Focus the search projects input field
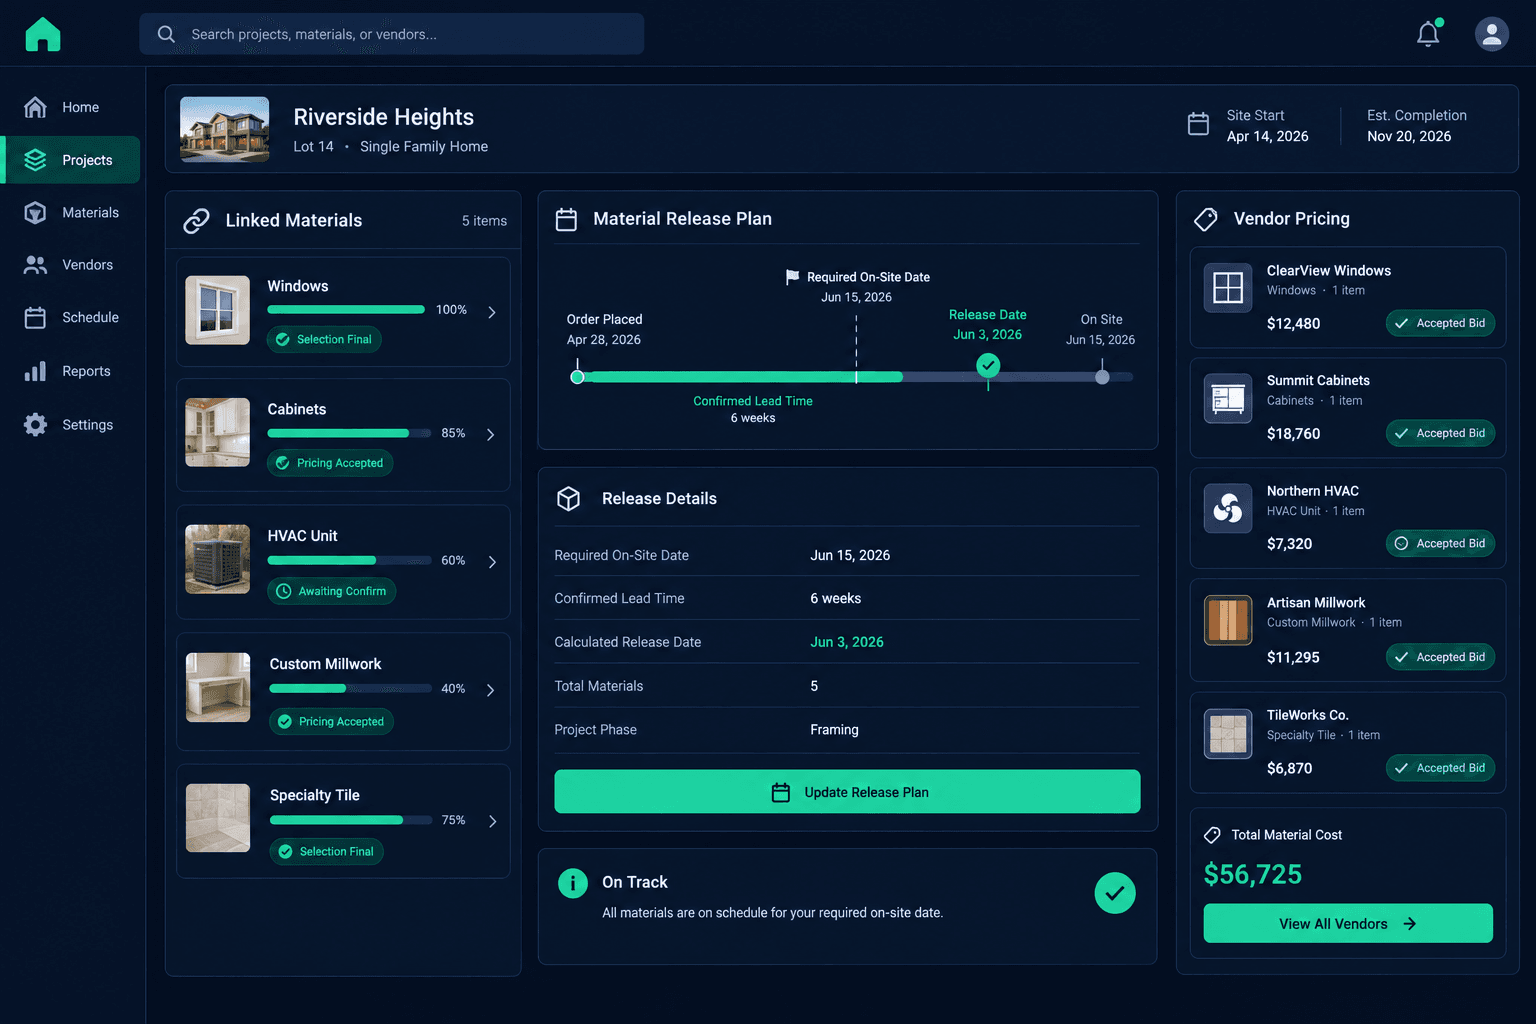Viewport: 1536px width, 1024px height. 392,34
